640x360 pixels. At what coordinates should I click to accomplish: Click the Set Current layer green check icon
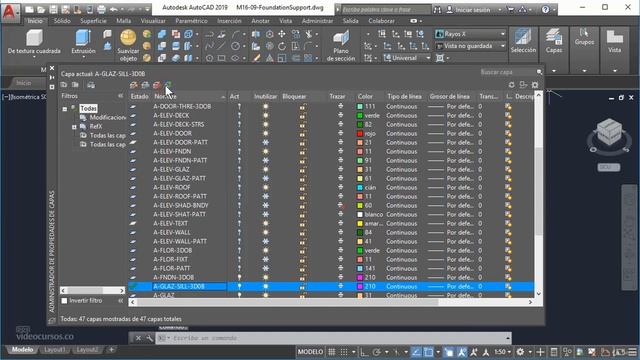pos(168,85)
